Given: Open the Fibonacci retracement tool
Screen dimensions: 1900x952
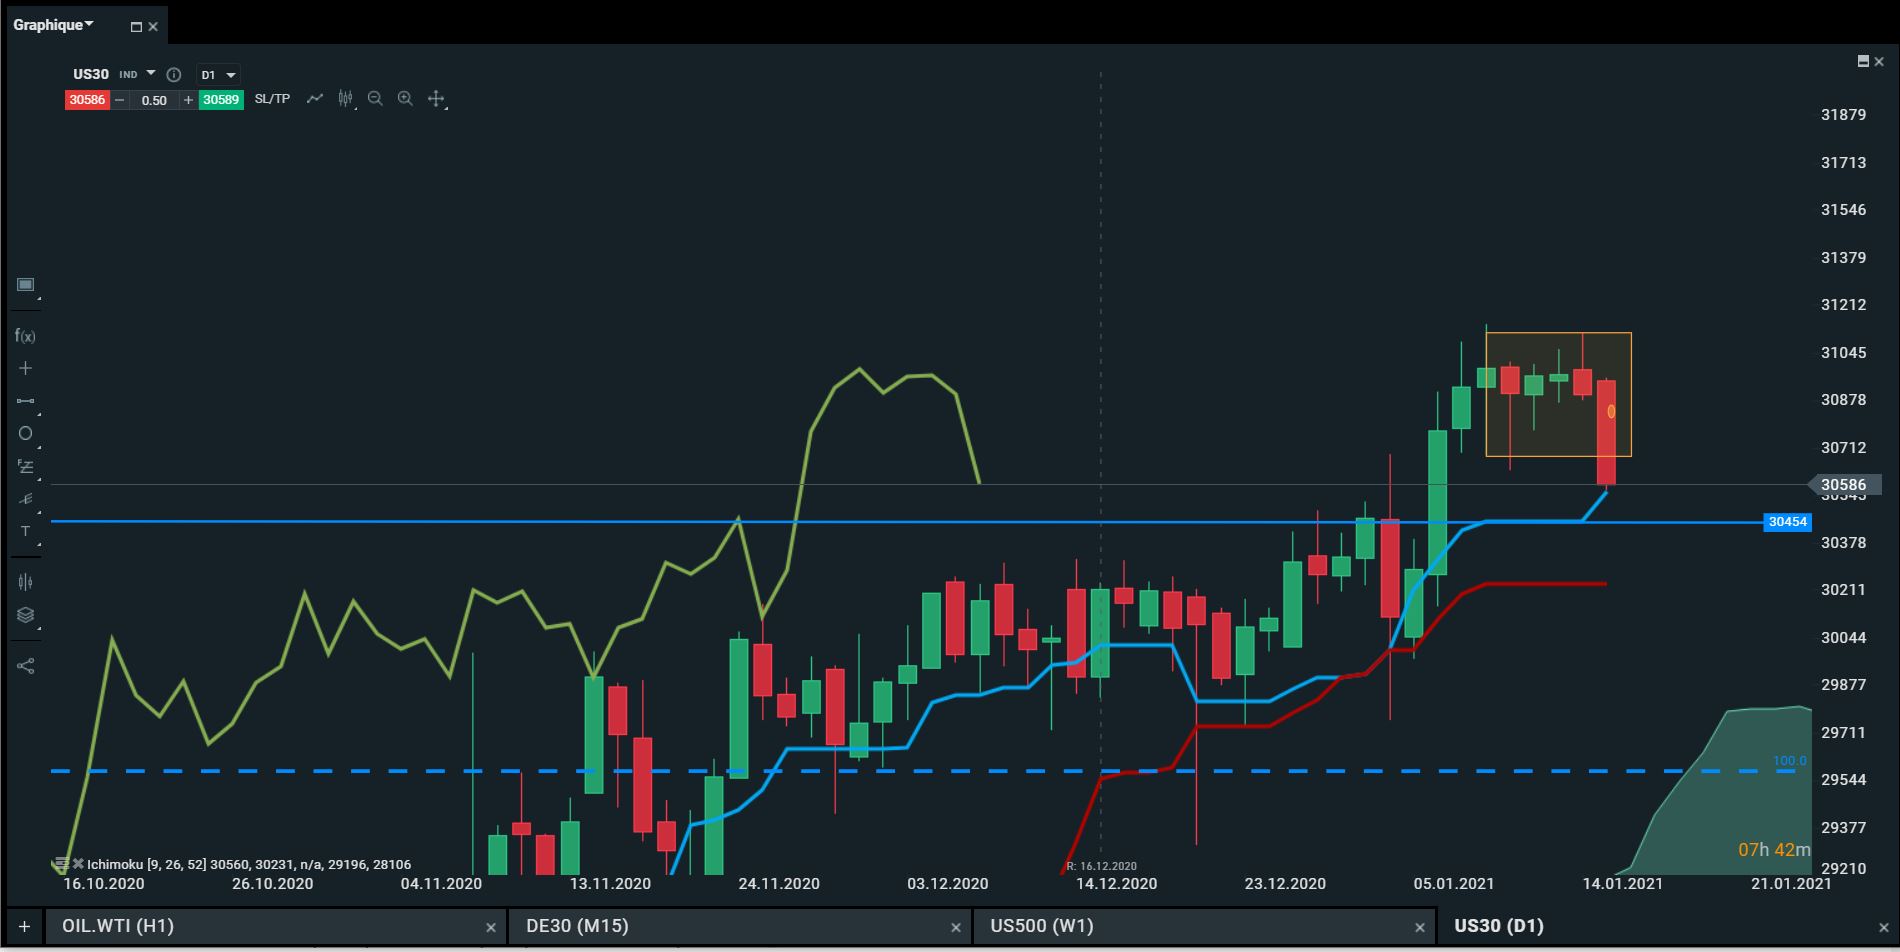Looking at the screenshot, I should click(x=25, y=466).
